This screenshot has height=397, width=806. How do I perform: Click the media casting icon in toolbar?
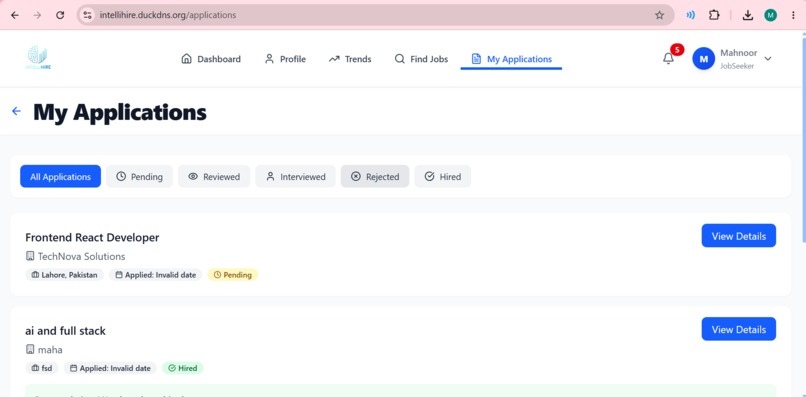pos(690,15)
